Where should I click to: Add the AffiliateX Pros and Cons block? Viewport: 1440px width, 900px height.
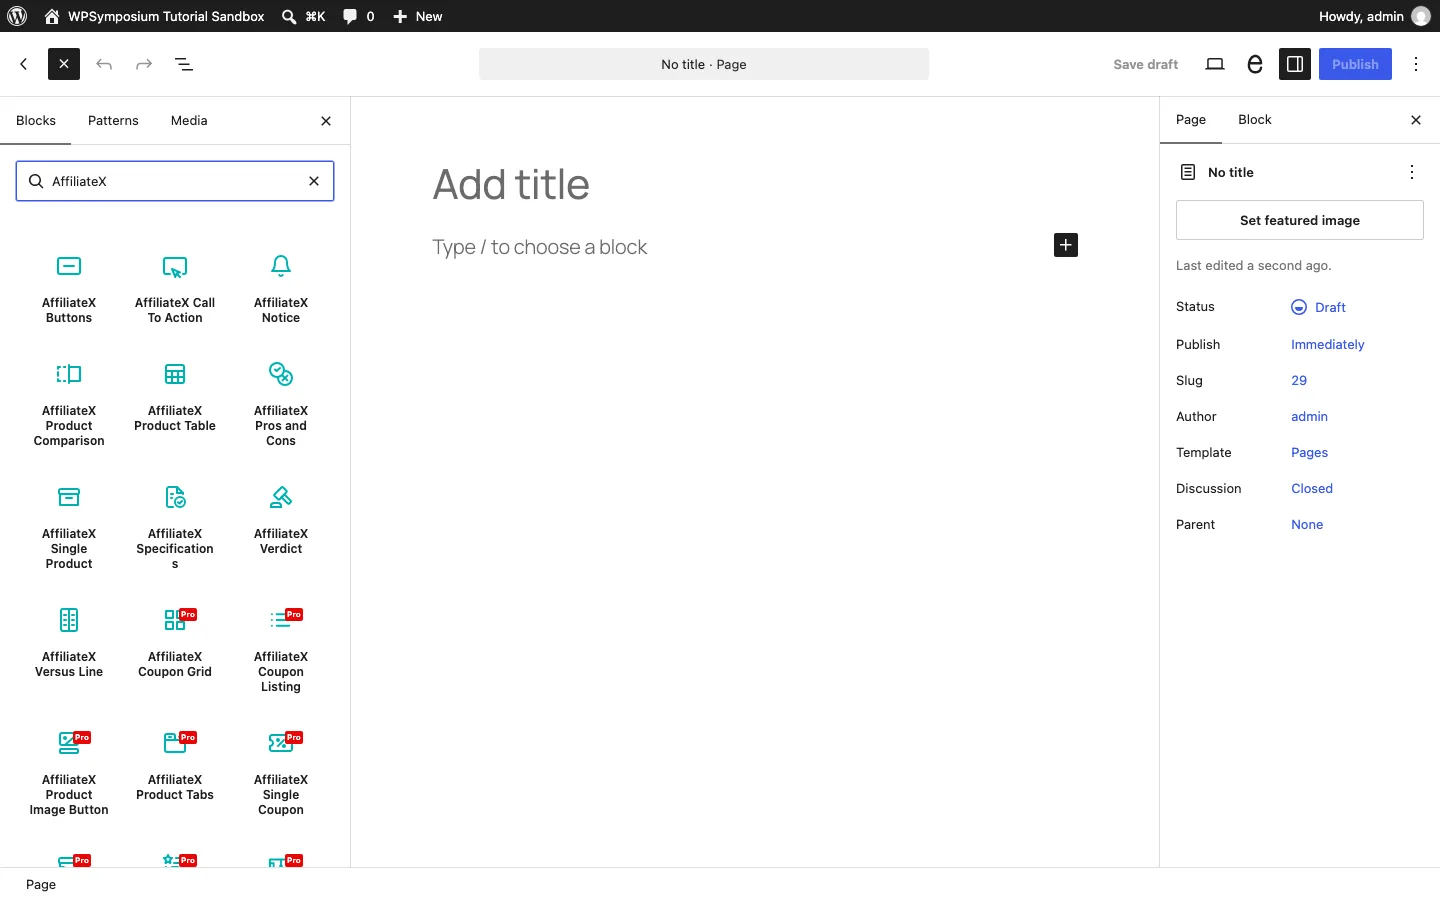click(281, 404)
